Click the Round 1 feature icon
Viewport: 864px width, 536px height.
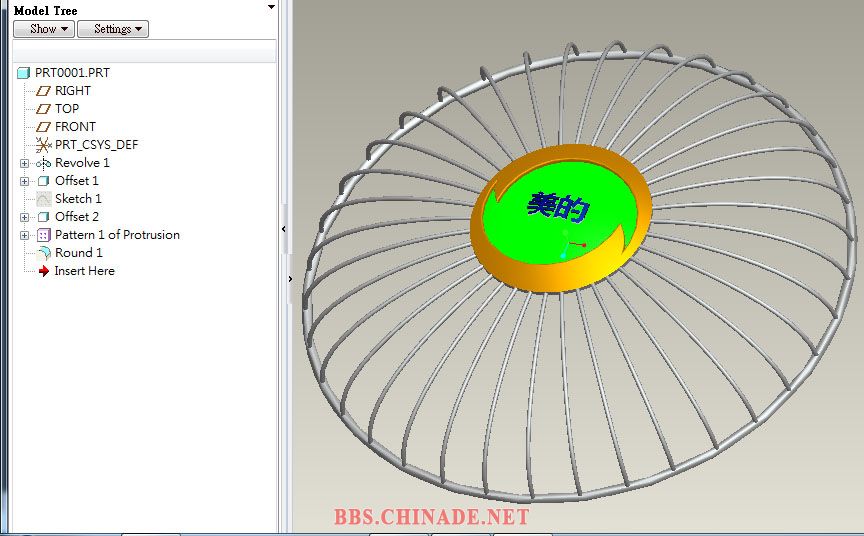pos(44,253)
